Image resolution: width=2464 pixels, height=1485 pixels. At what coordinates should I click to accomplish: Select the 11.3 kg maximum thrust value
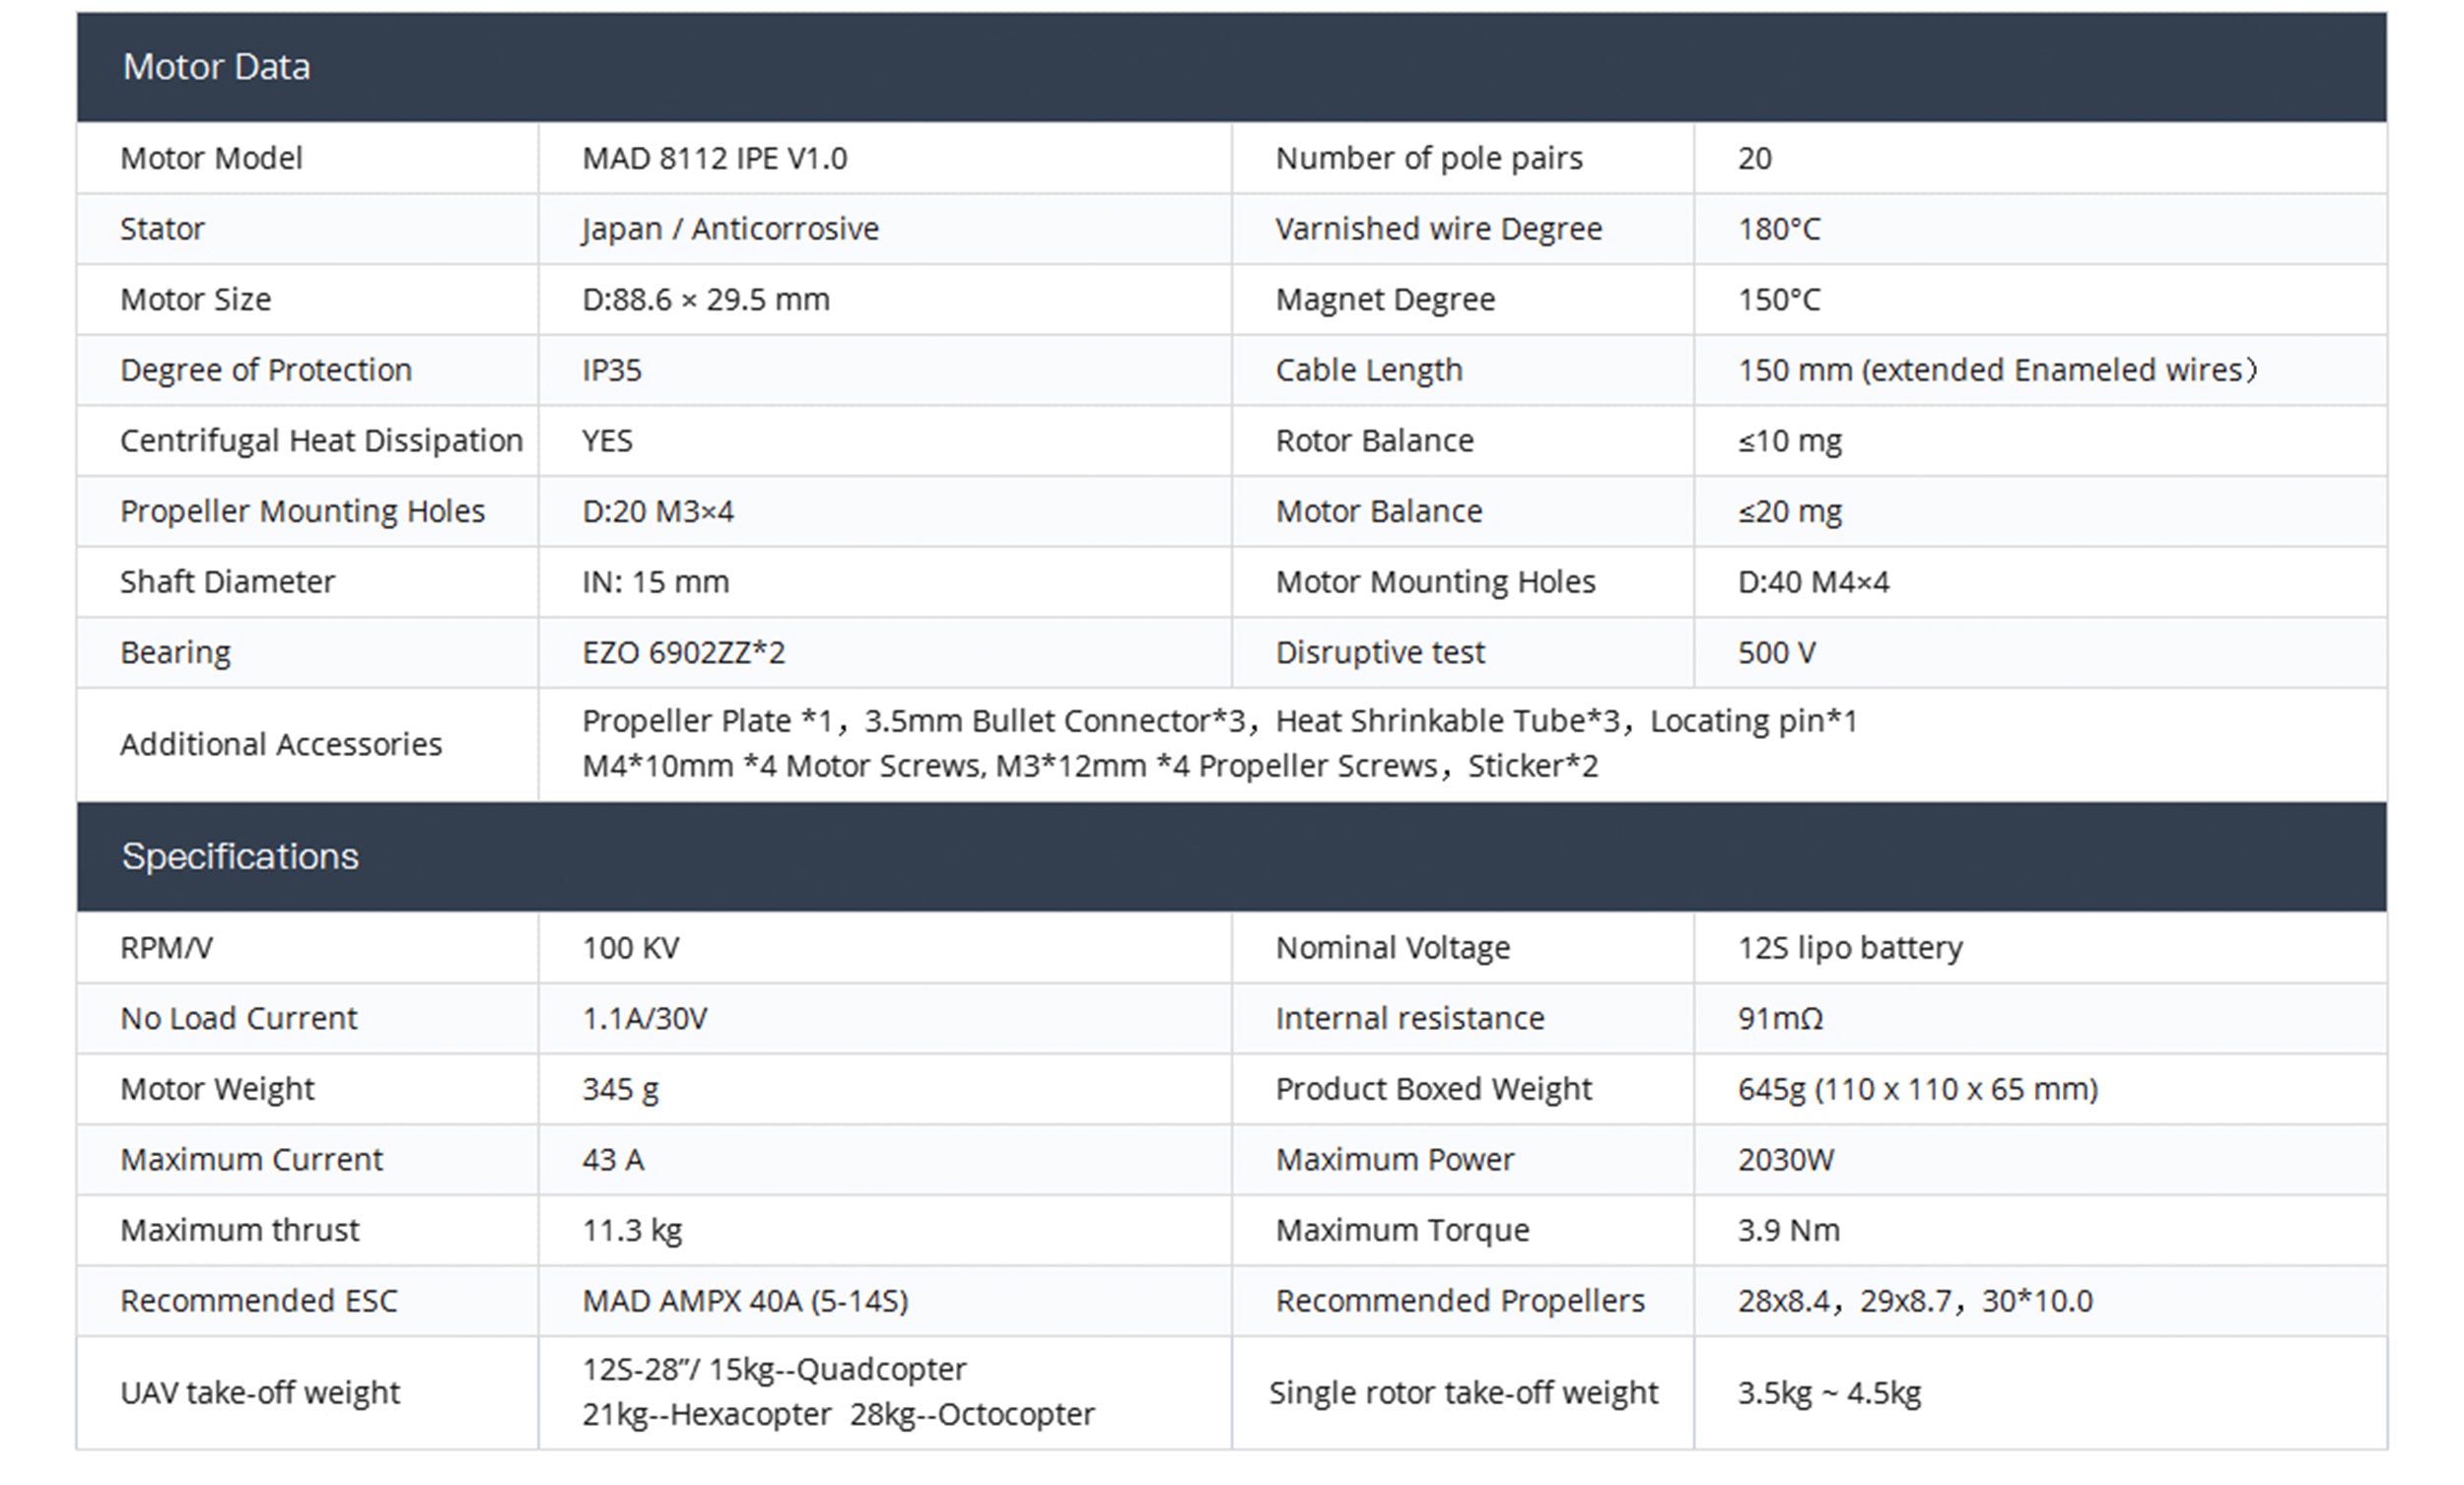point(632,1230)
